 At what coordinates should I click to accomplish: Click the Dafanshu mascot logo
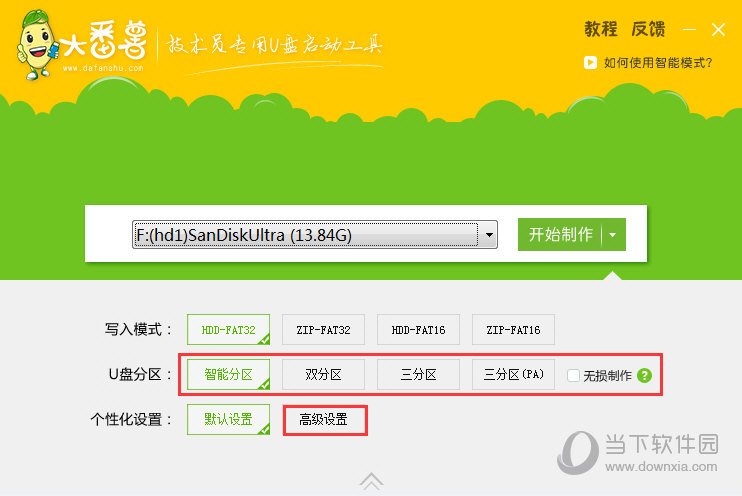[37, 44]
